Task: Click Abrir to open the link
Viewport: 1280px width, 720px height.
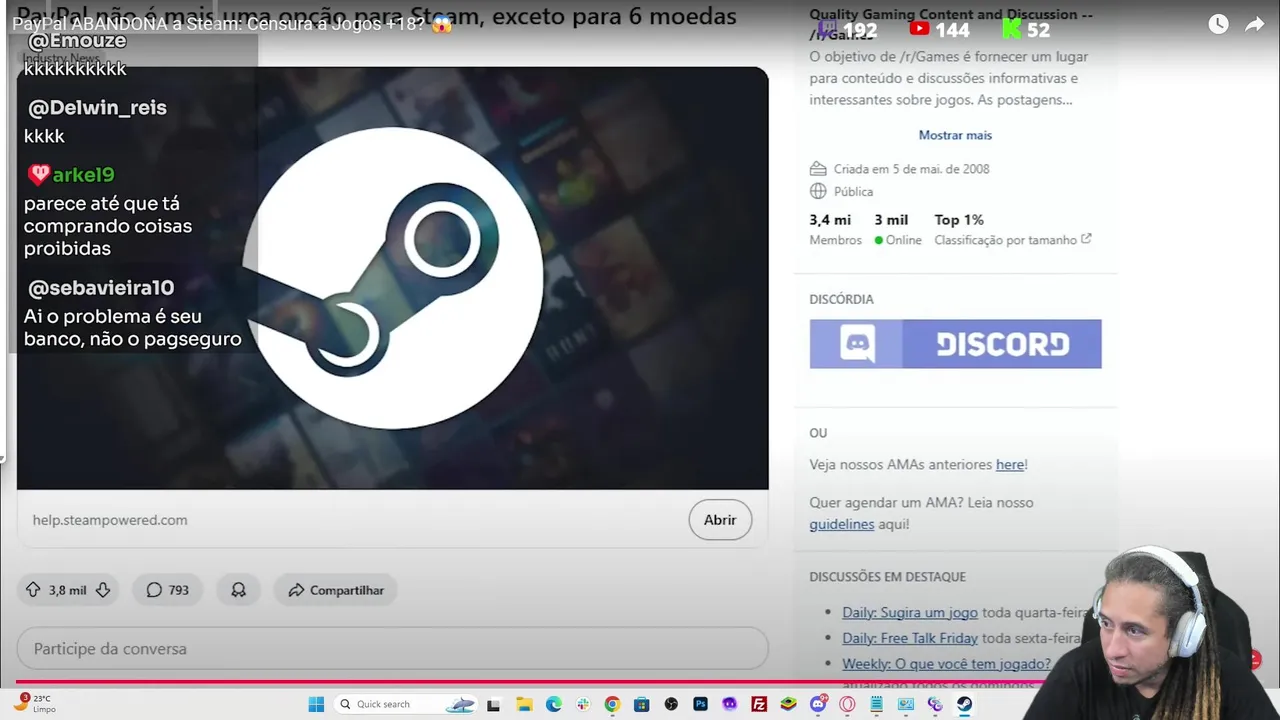Action: [x=720, y=520]
